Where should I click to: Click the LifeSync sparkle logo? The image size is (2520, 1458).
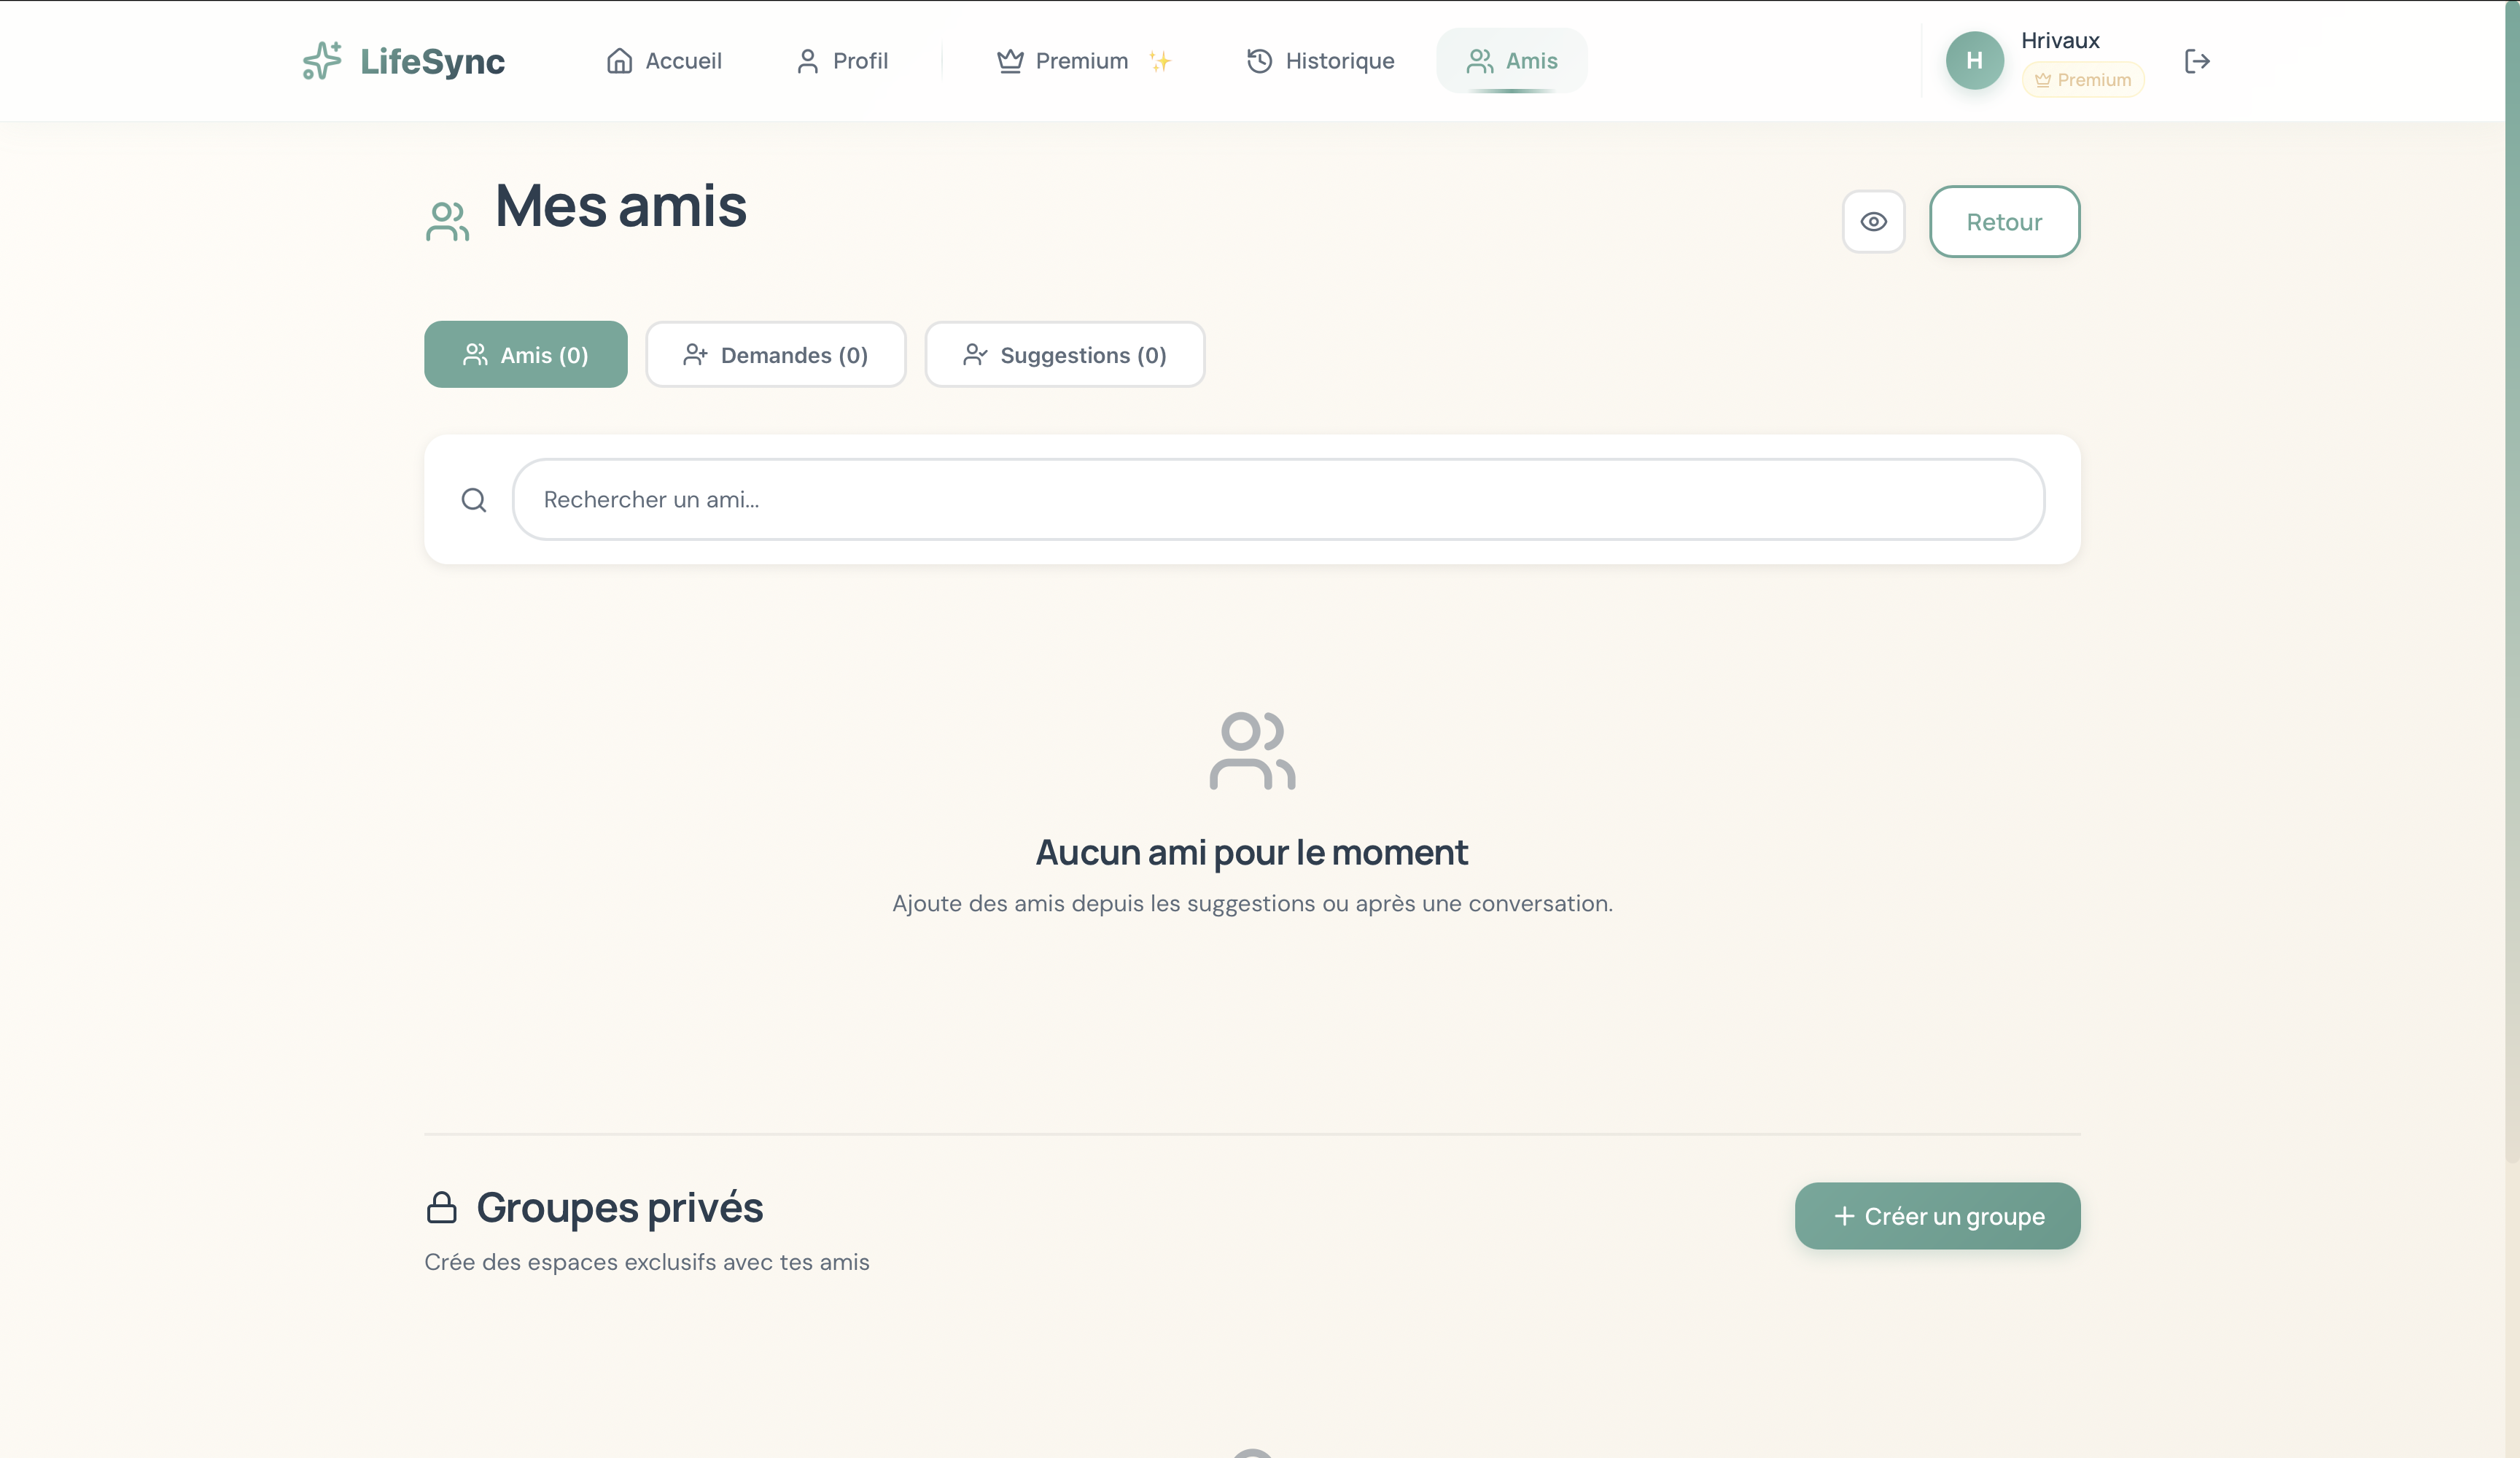pos(322,60)
